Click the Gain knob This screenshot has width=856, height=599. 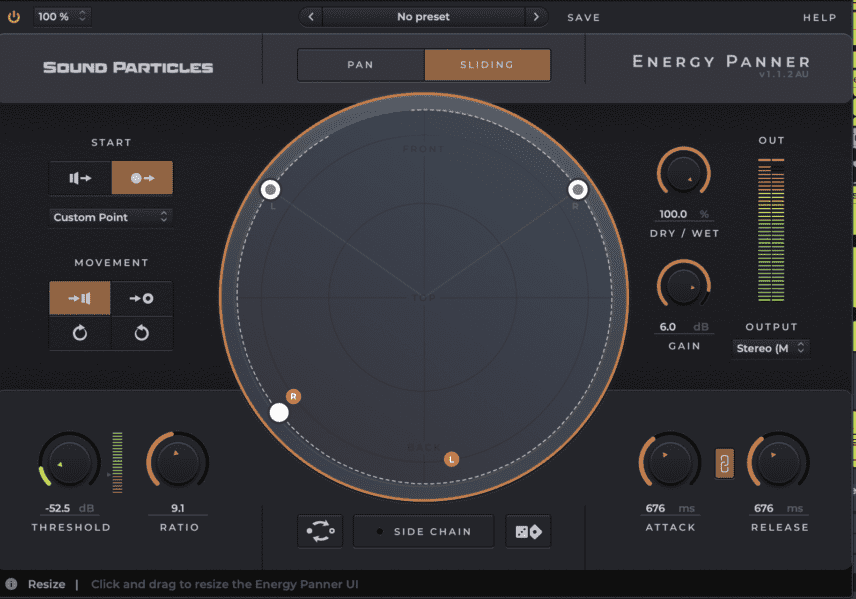(683, 286)
